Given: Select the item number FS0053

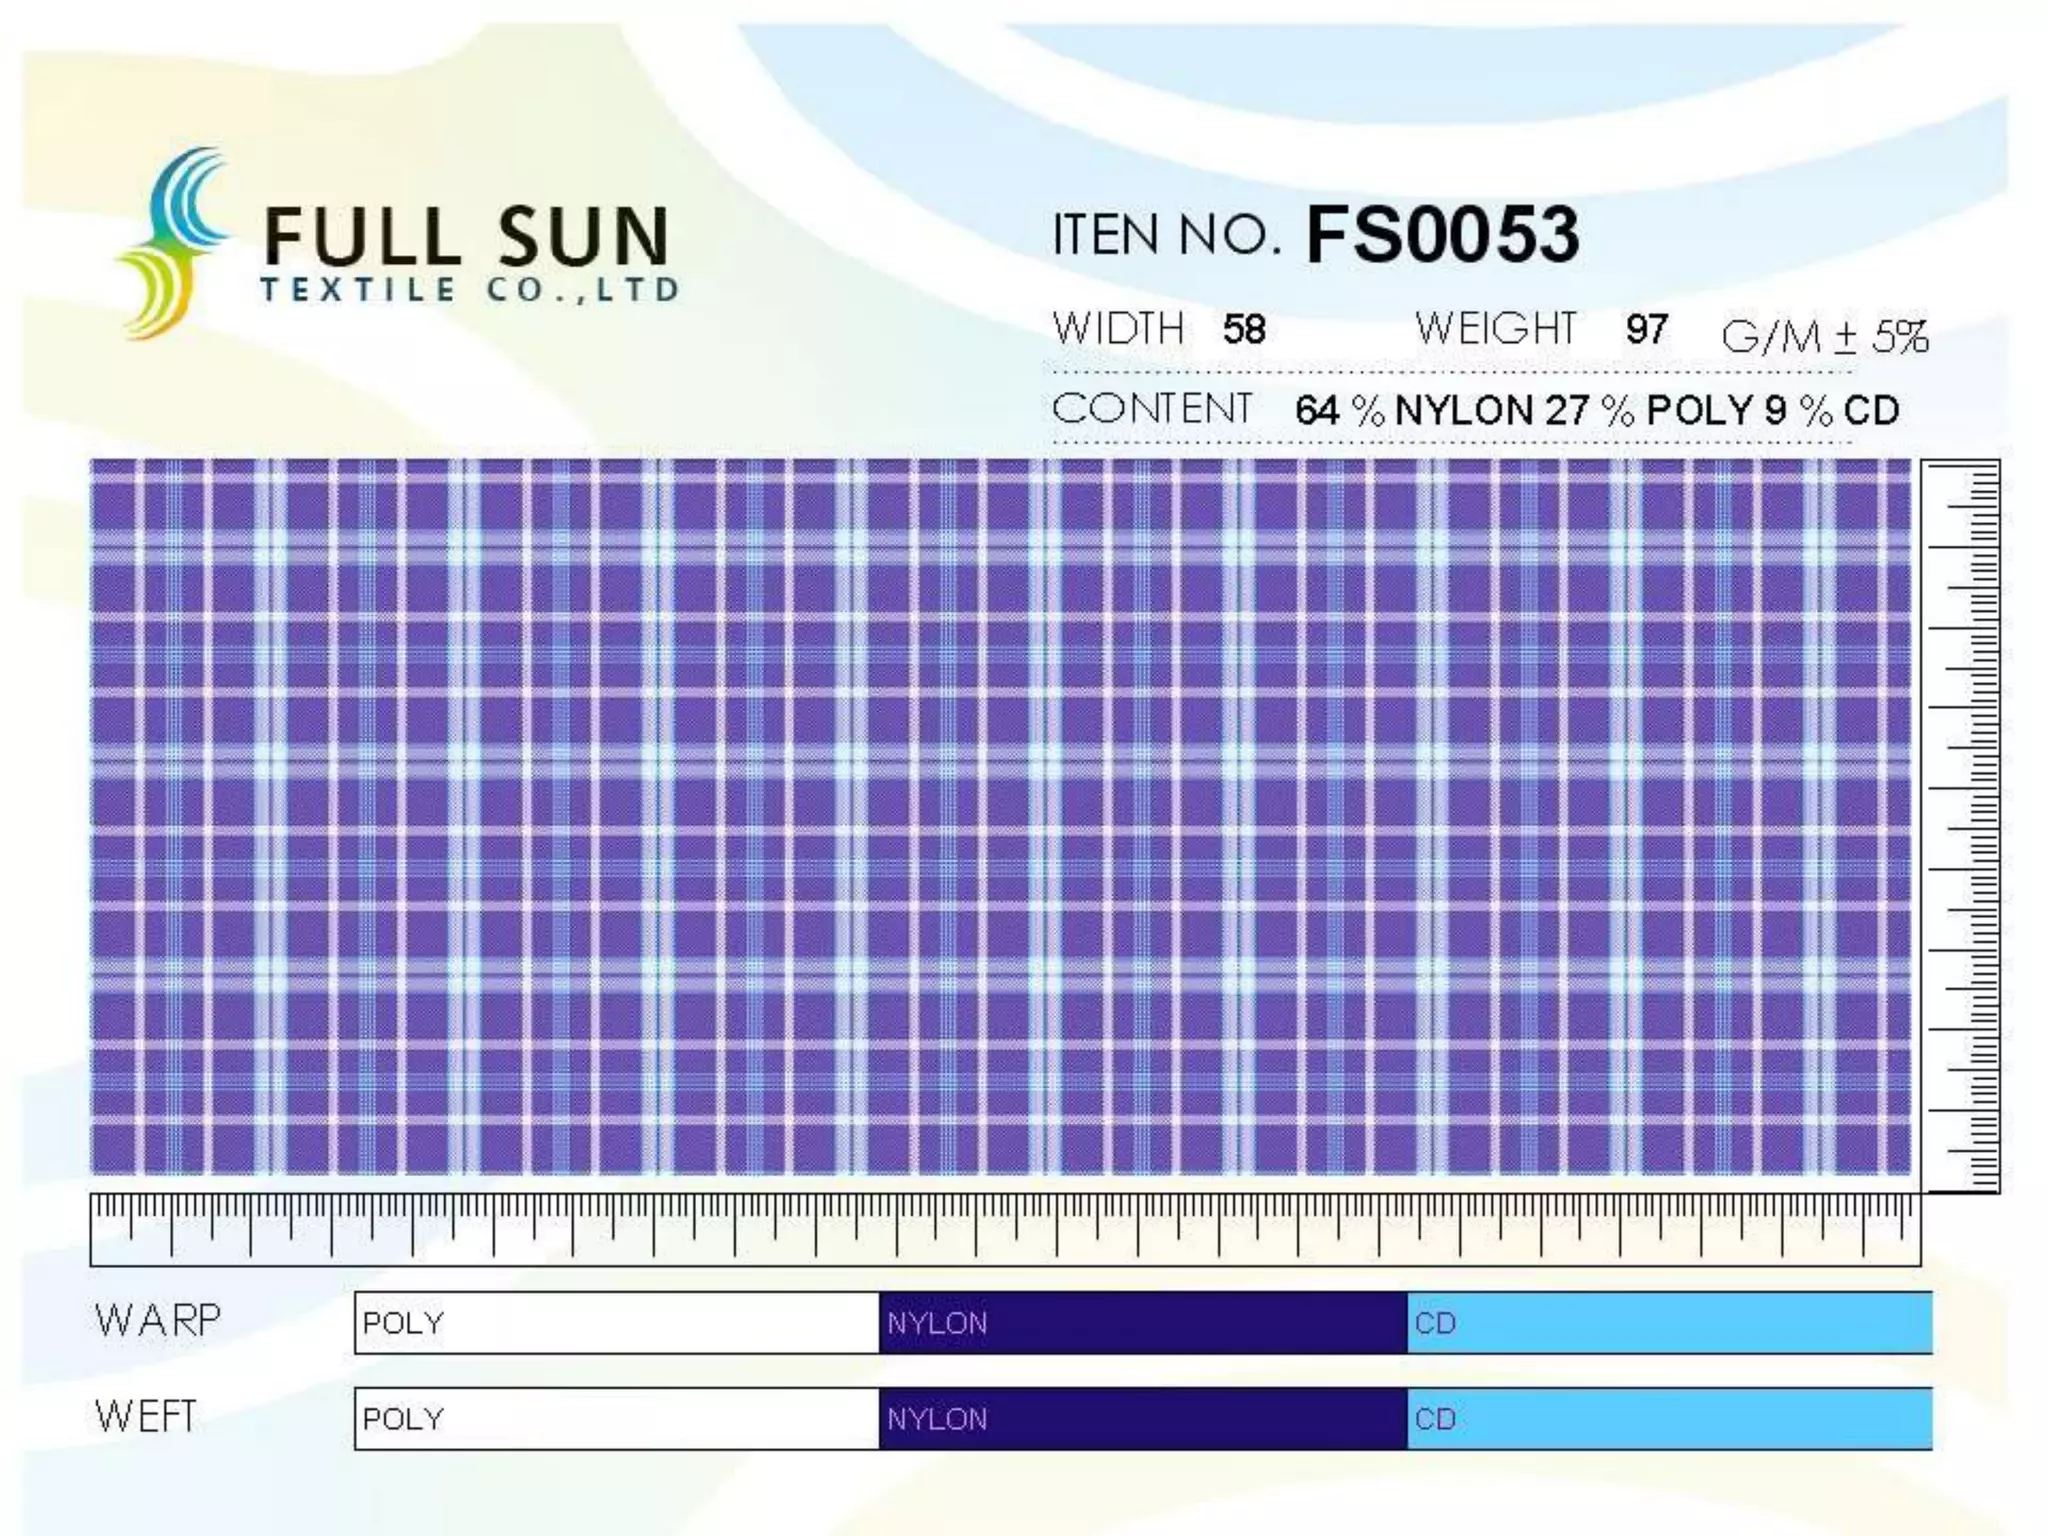Looking at the screenshot, I should [x=1442, y=234].
